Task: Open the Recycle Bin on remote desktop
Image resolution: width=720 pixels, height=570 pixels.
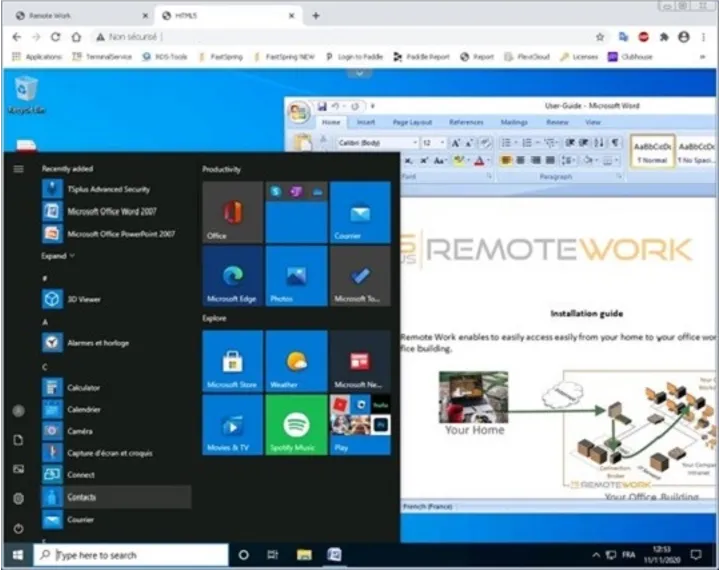Action: (26, 96)
